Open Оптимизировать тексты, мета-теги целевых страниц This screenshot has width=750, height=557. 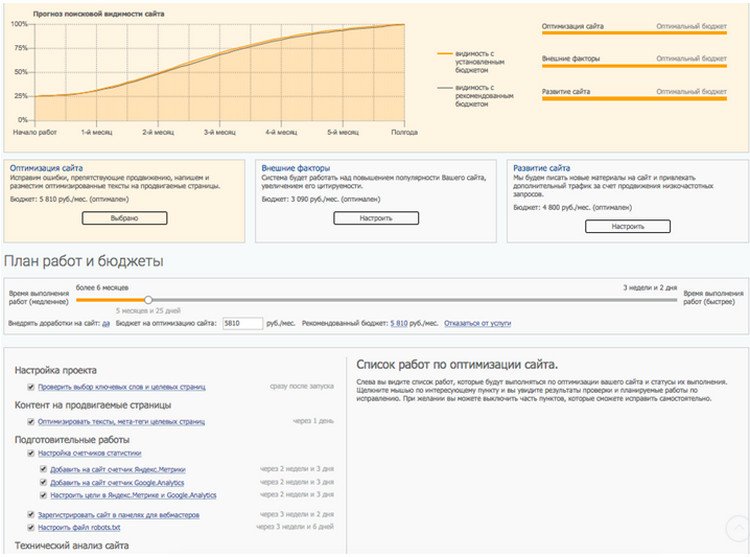click(121, 422)
